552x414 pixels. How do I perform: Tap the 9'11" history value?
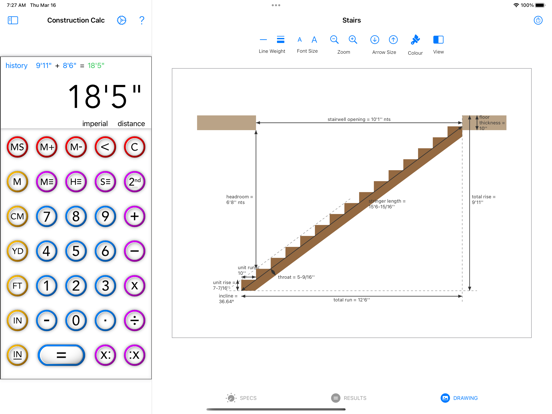pyautogui.click(x=44, y=65)
